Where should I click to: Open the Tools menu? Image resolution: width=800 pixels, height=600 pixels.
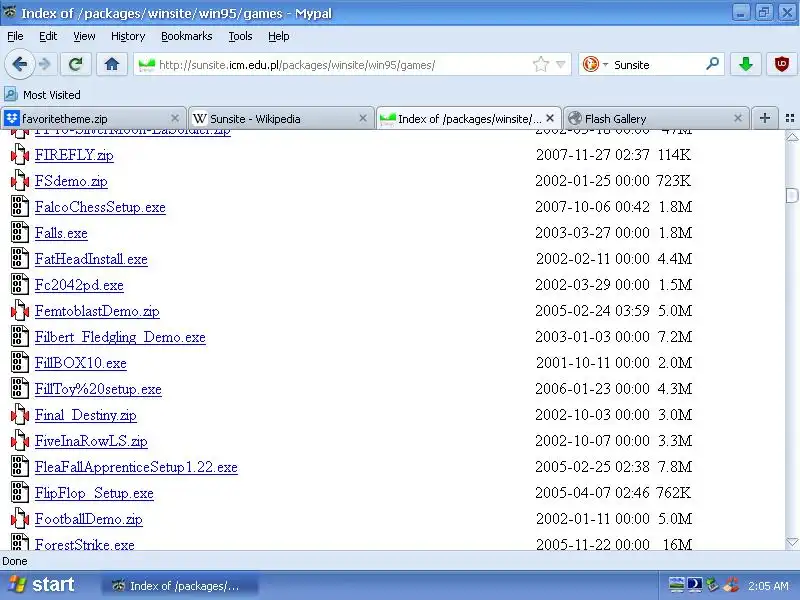pyautogui.click(x=240, y=36)
